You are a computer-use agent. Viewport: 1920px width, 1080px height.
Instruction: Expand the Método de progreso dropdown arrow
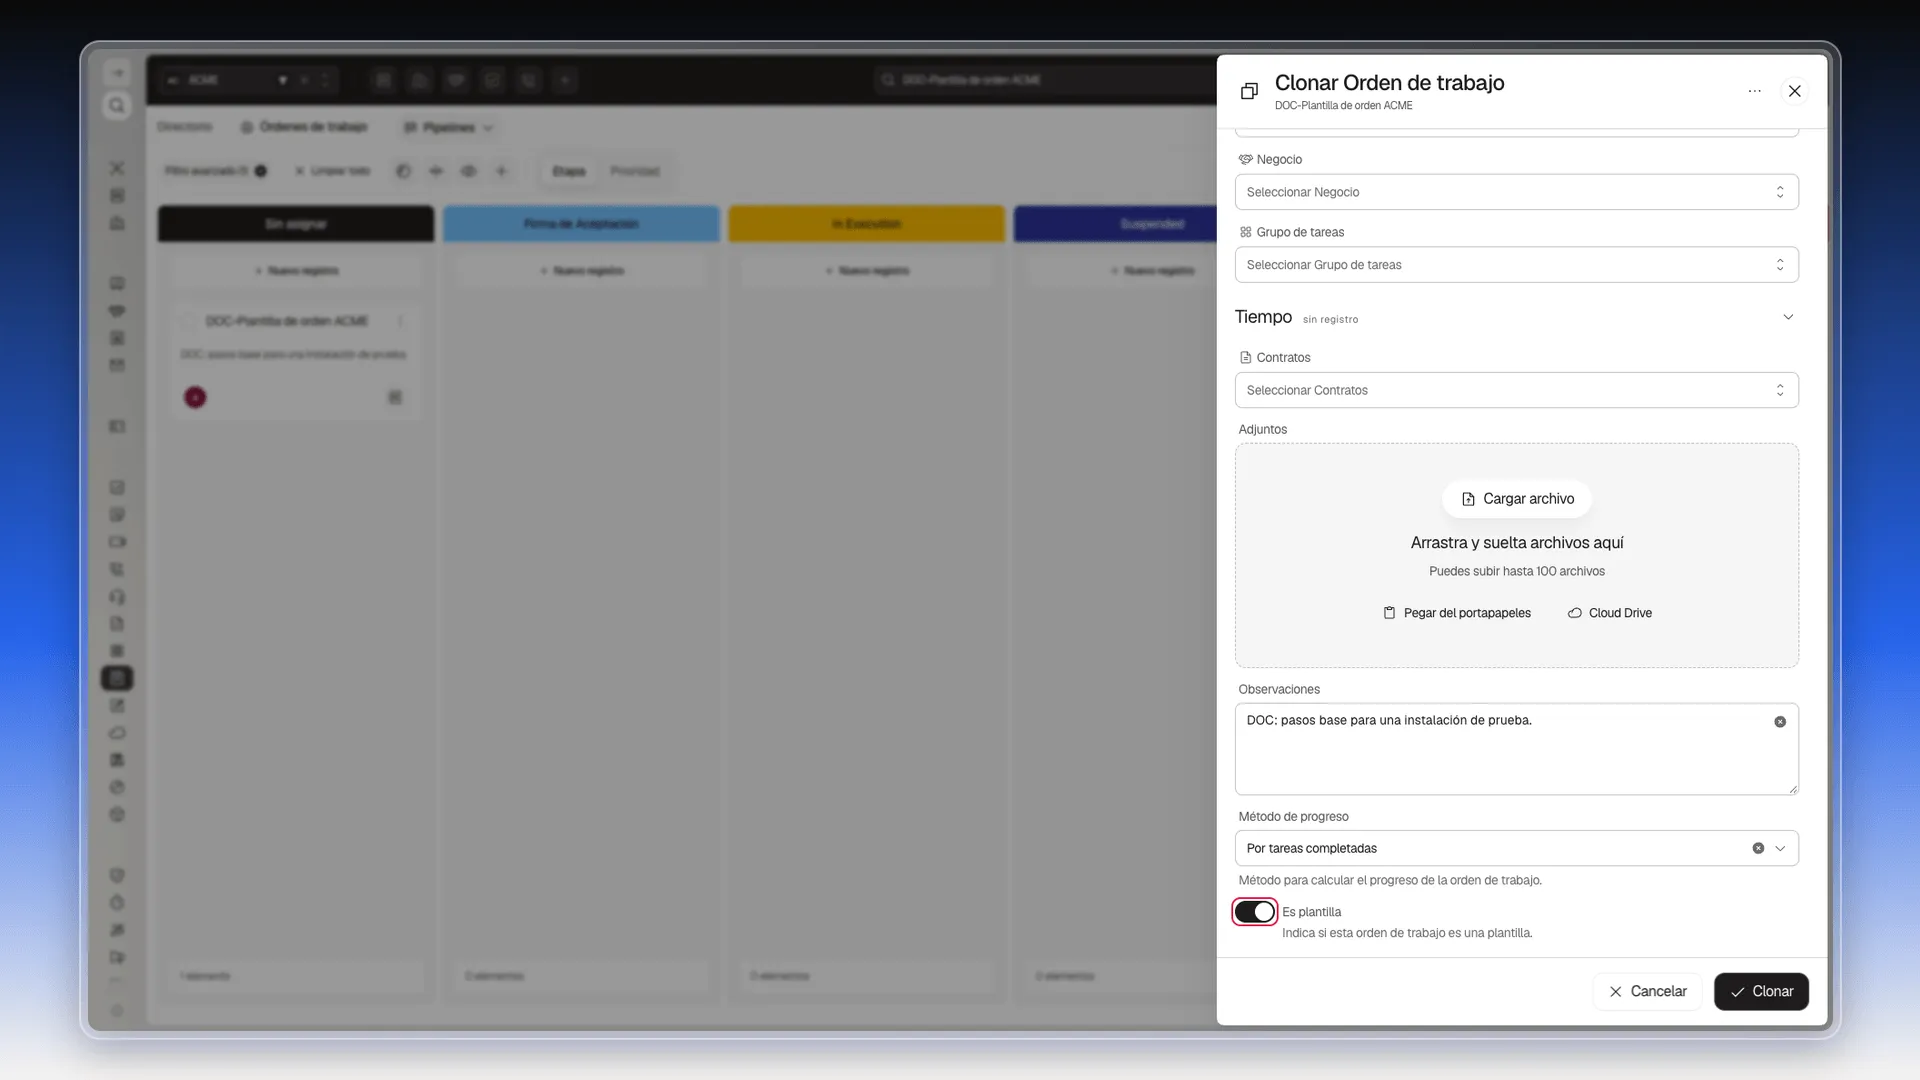1780,848
